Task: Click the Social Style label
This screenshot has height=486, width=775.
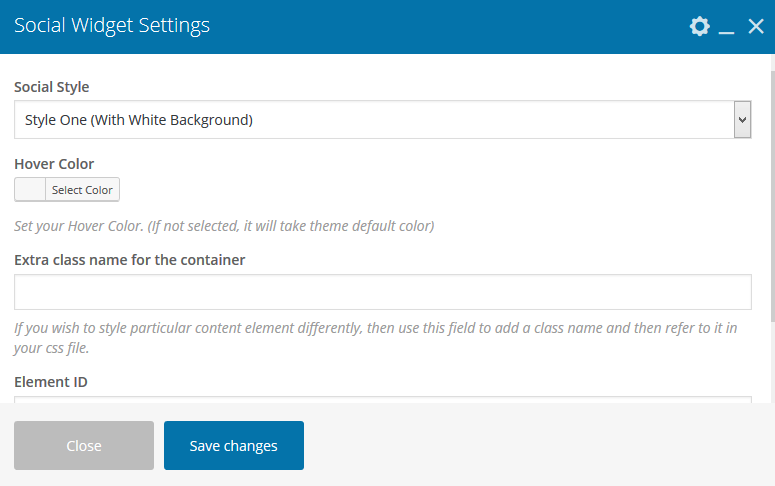Action: [x=52, y=88]
